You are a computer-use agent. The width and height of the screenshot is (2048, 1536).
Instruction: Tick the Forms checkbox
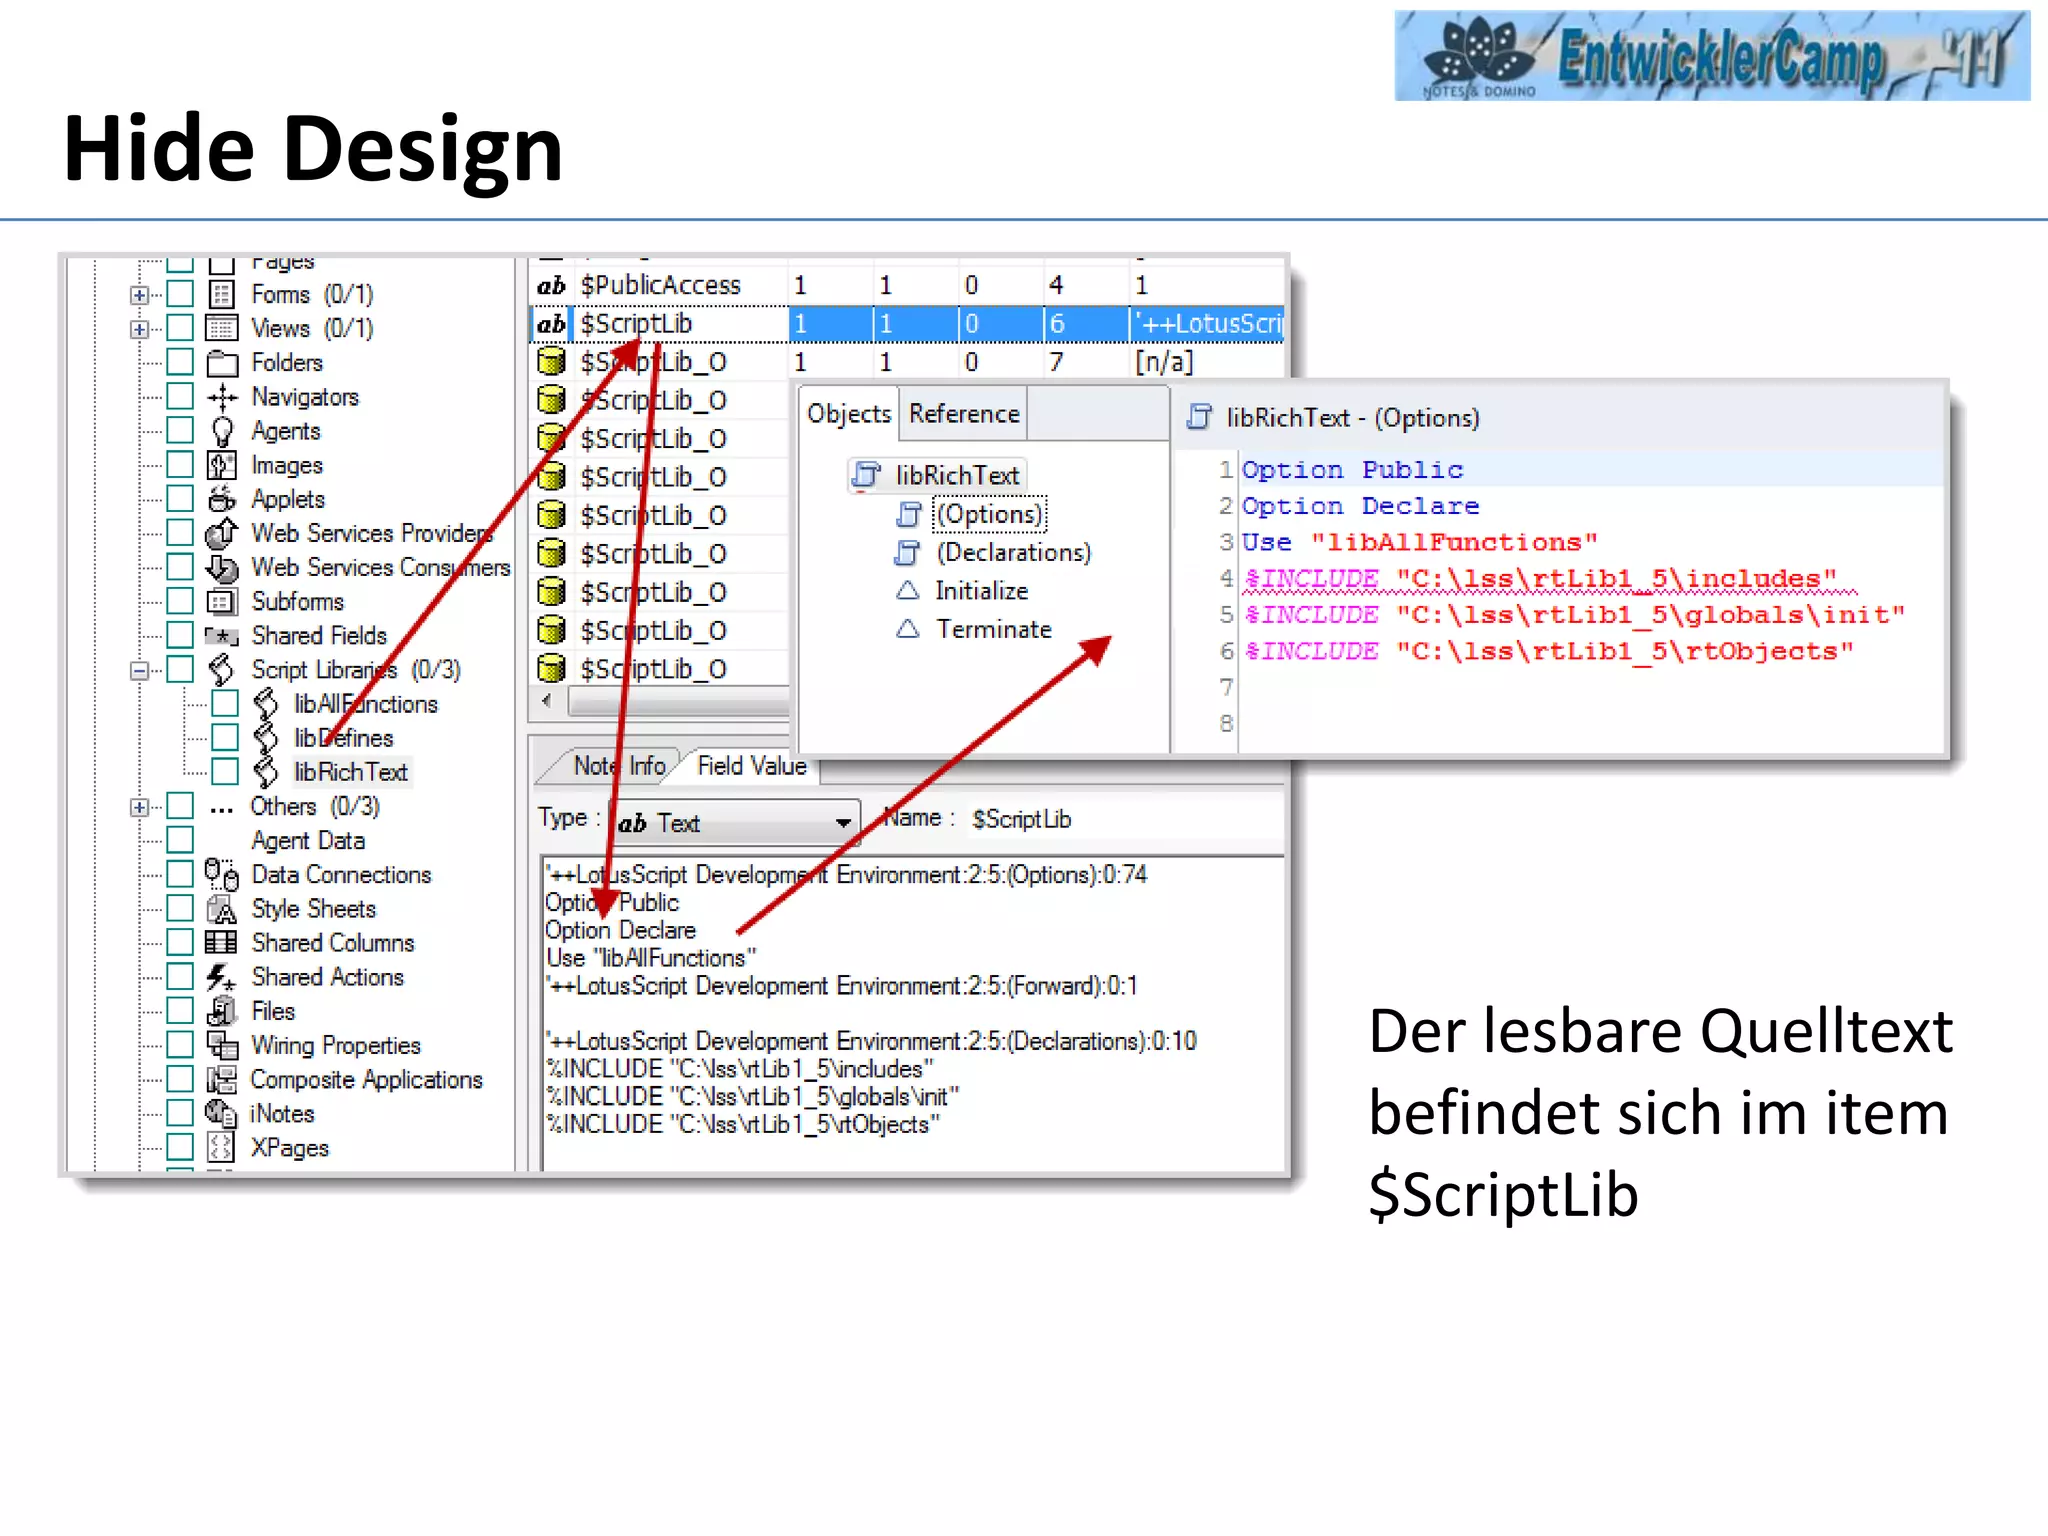[180, 294]
